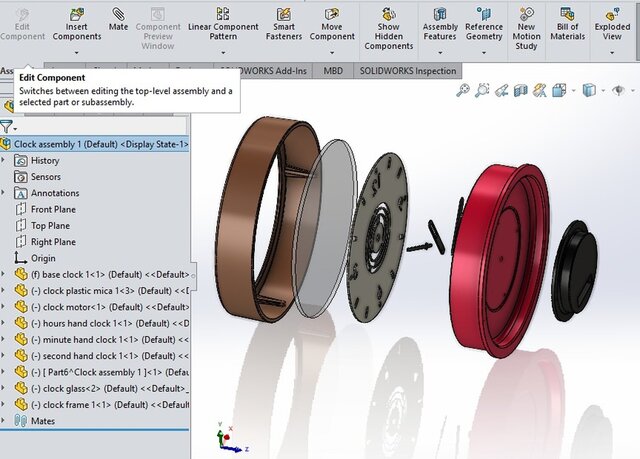Click the feature tree filter funnel icon
The width and height of the screenshot is (640, 459).
tap(6, 127)
